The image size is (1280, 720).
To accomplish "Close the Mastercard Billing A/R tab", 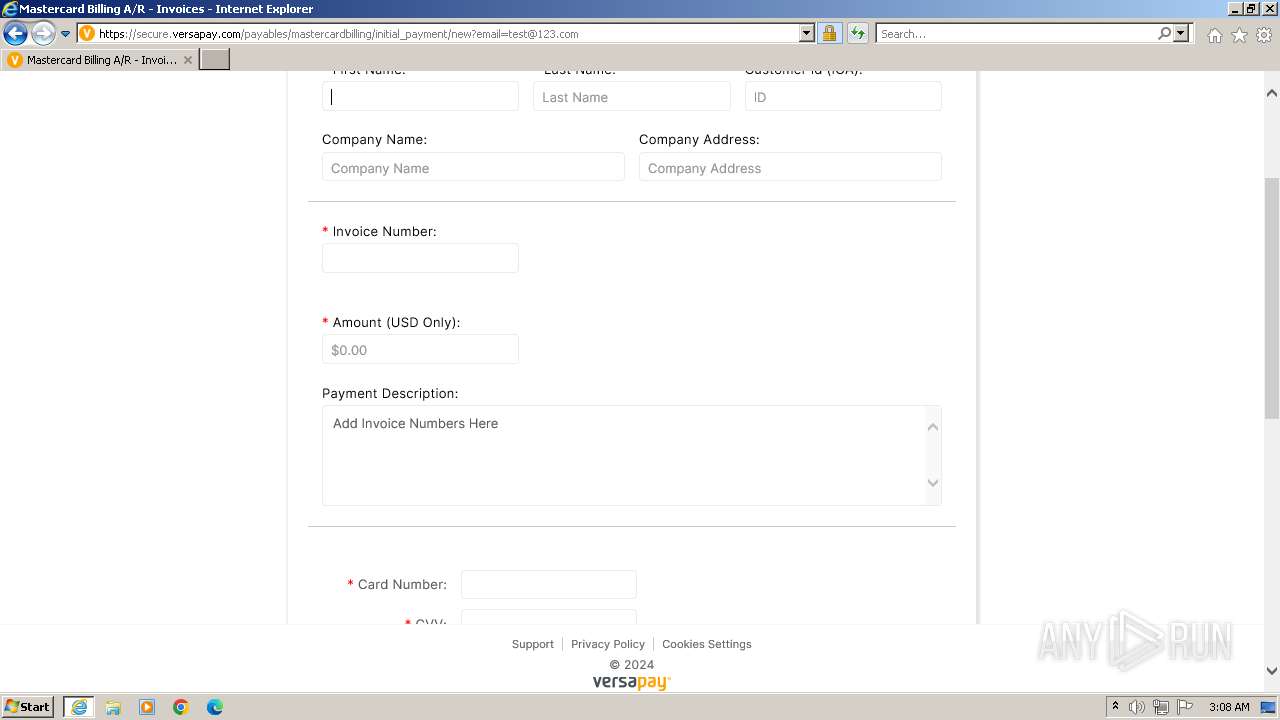I will click(x=187, y=60).
